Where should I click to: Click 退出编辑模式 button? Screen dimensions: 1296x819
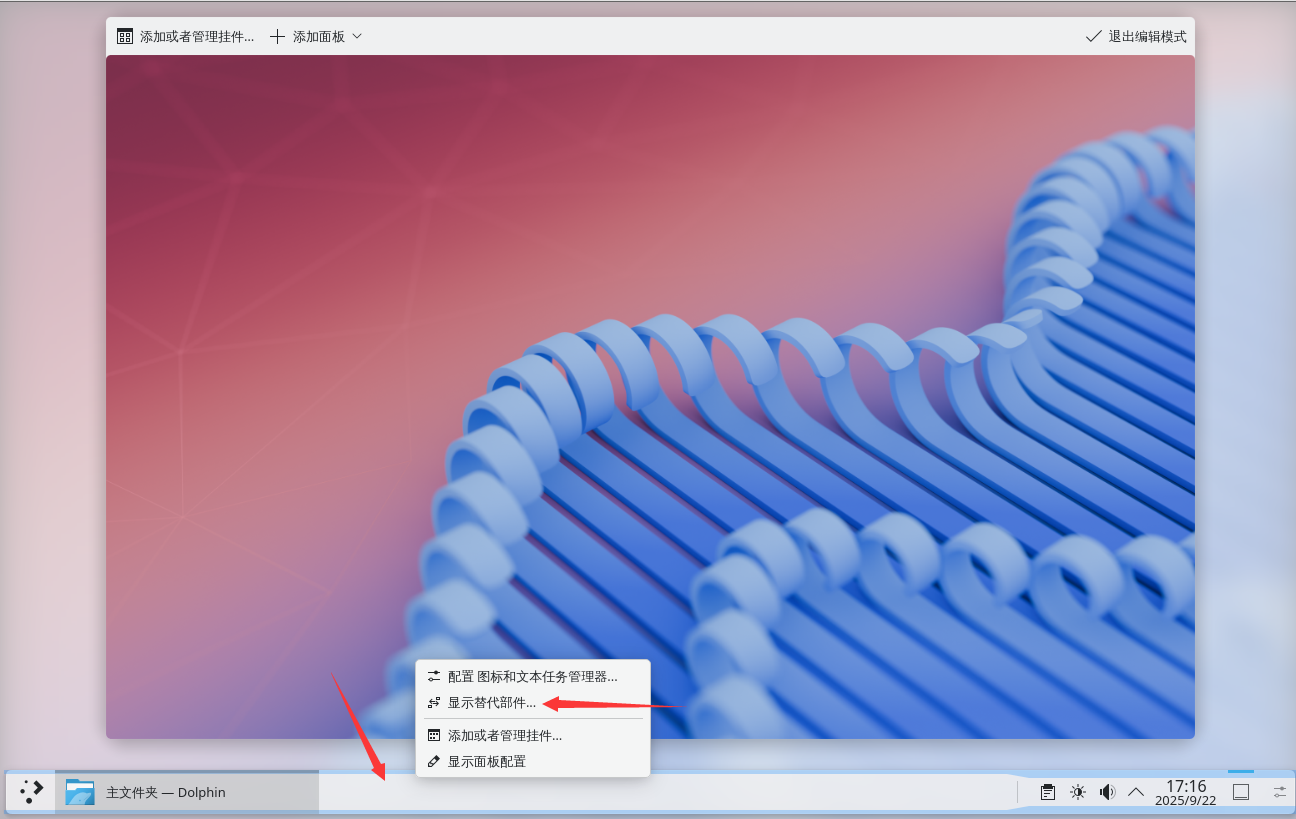coord(1136,36)
